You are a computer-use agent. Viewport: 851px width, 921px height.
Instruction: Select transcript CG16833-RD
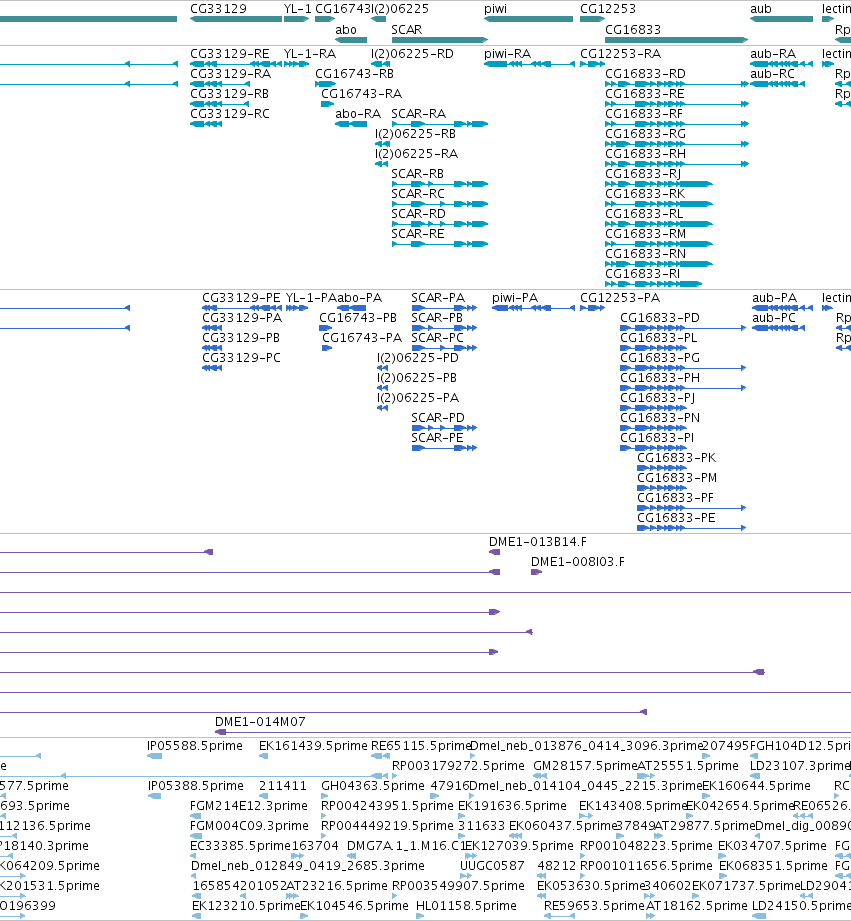click(x=677, y=84)
